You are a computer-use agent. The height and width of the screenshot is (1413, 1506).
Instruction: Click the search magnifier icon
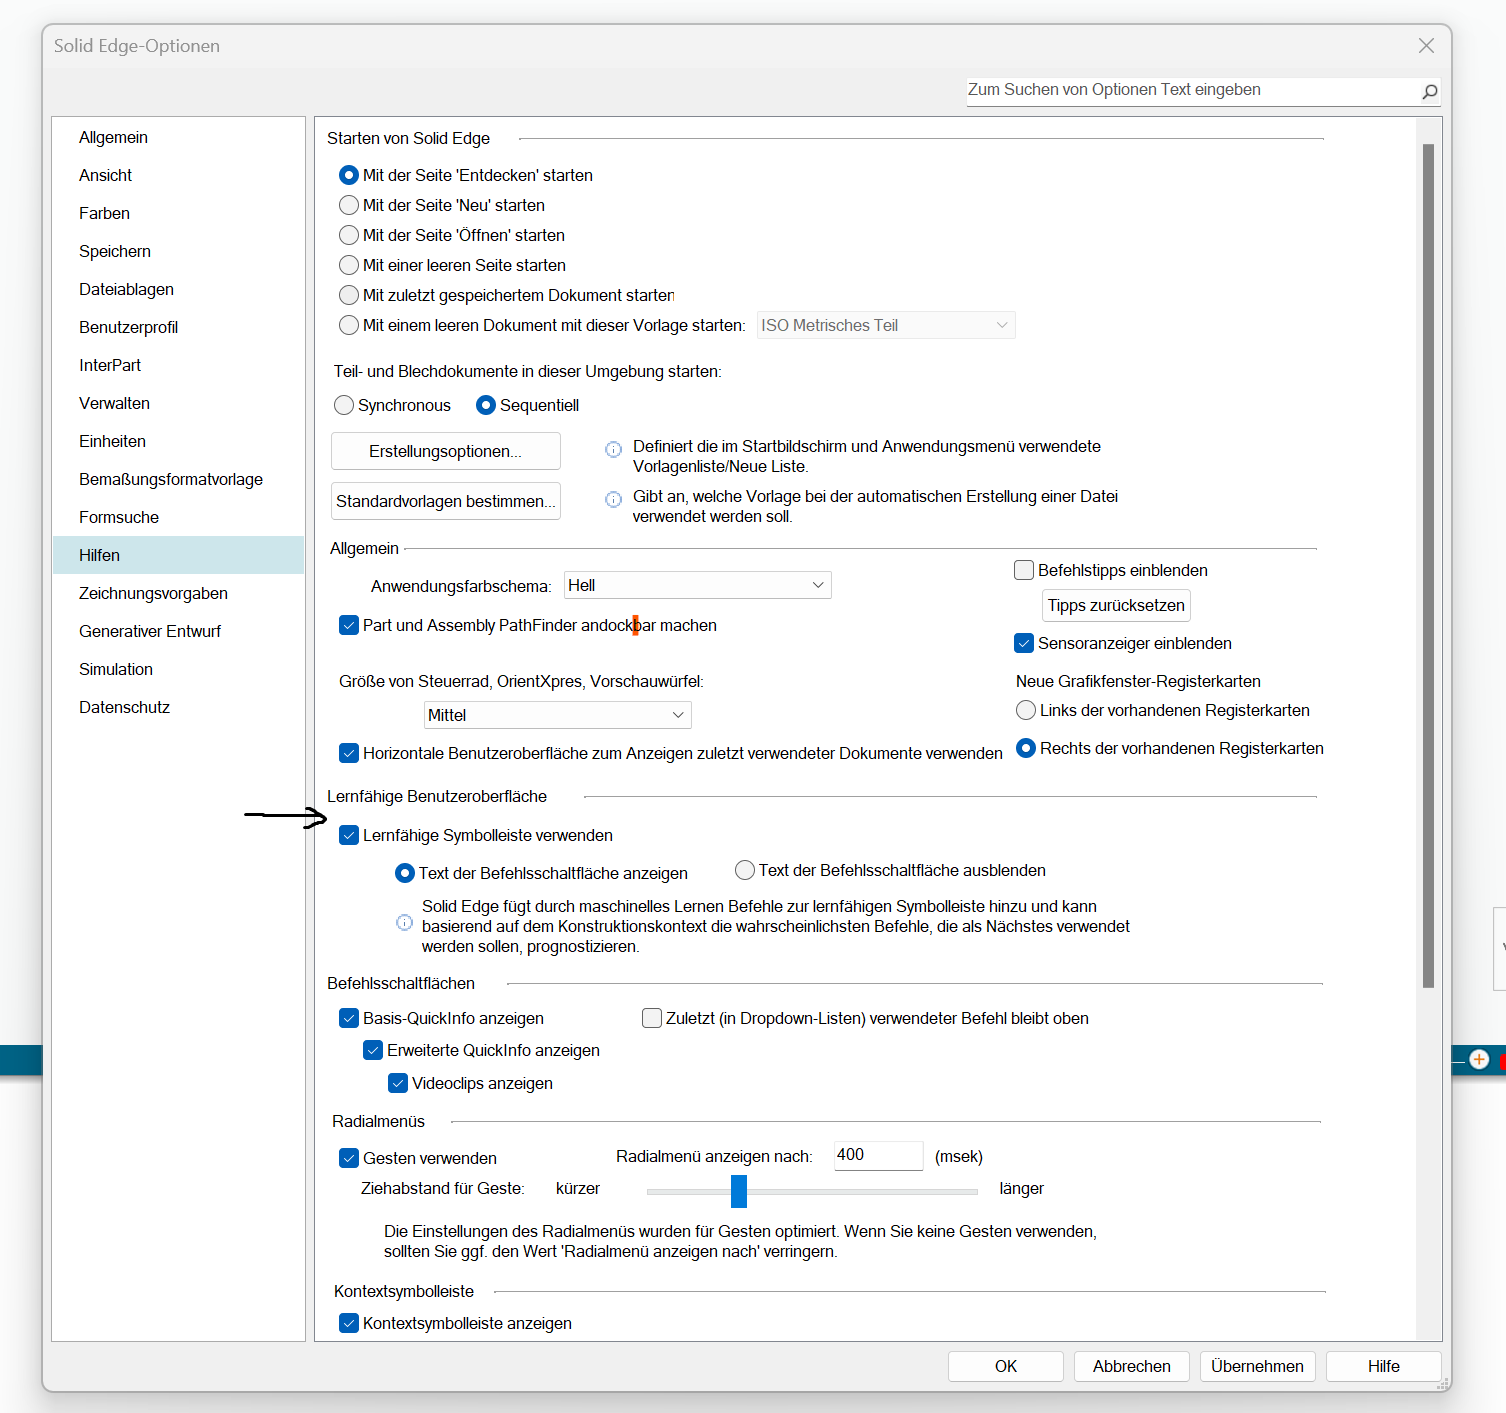[1429, 92]
